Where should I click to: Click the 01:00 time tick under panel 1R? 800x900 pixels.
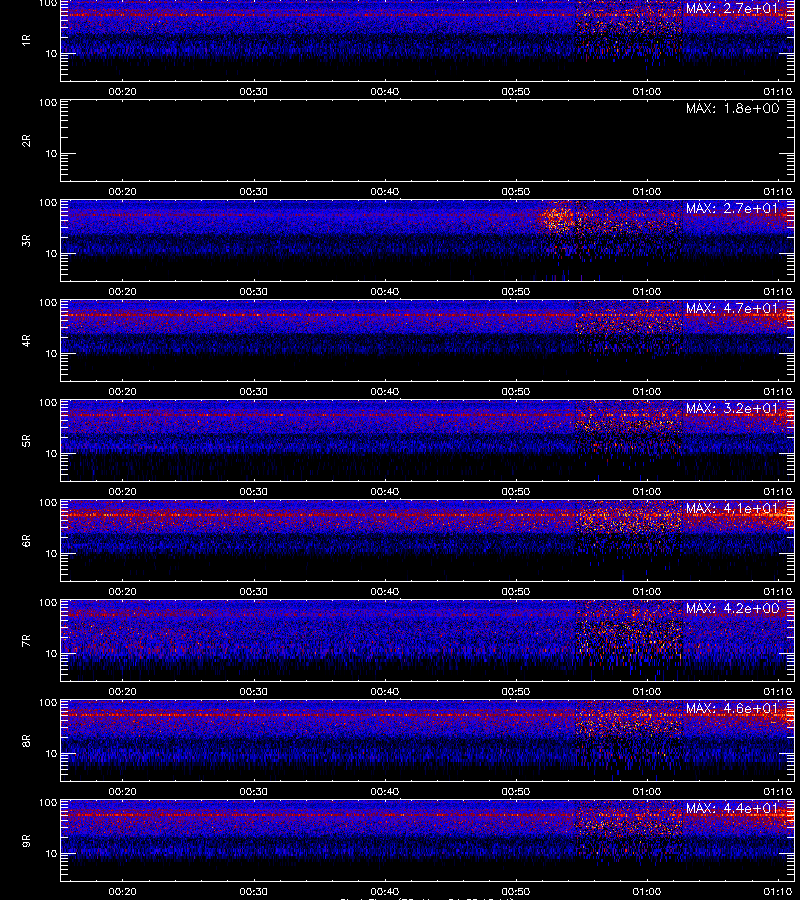(647, 91)
